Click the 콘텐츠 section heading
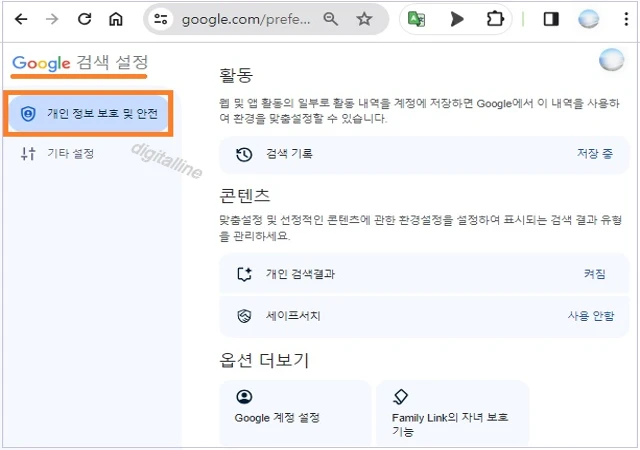 tap(244, 196)
